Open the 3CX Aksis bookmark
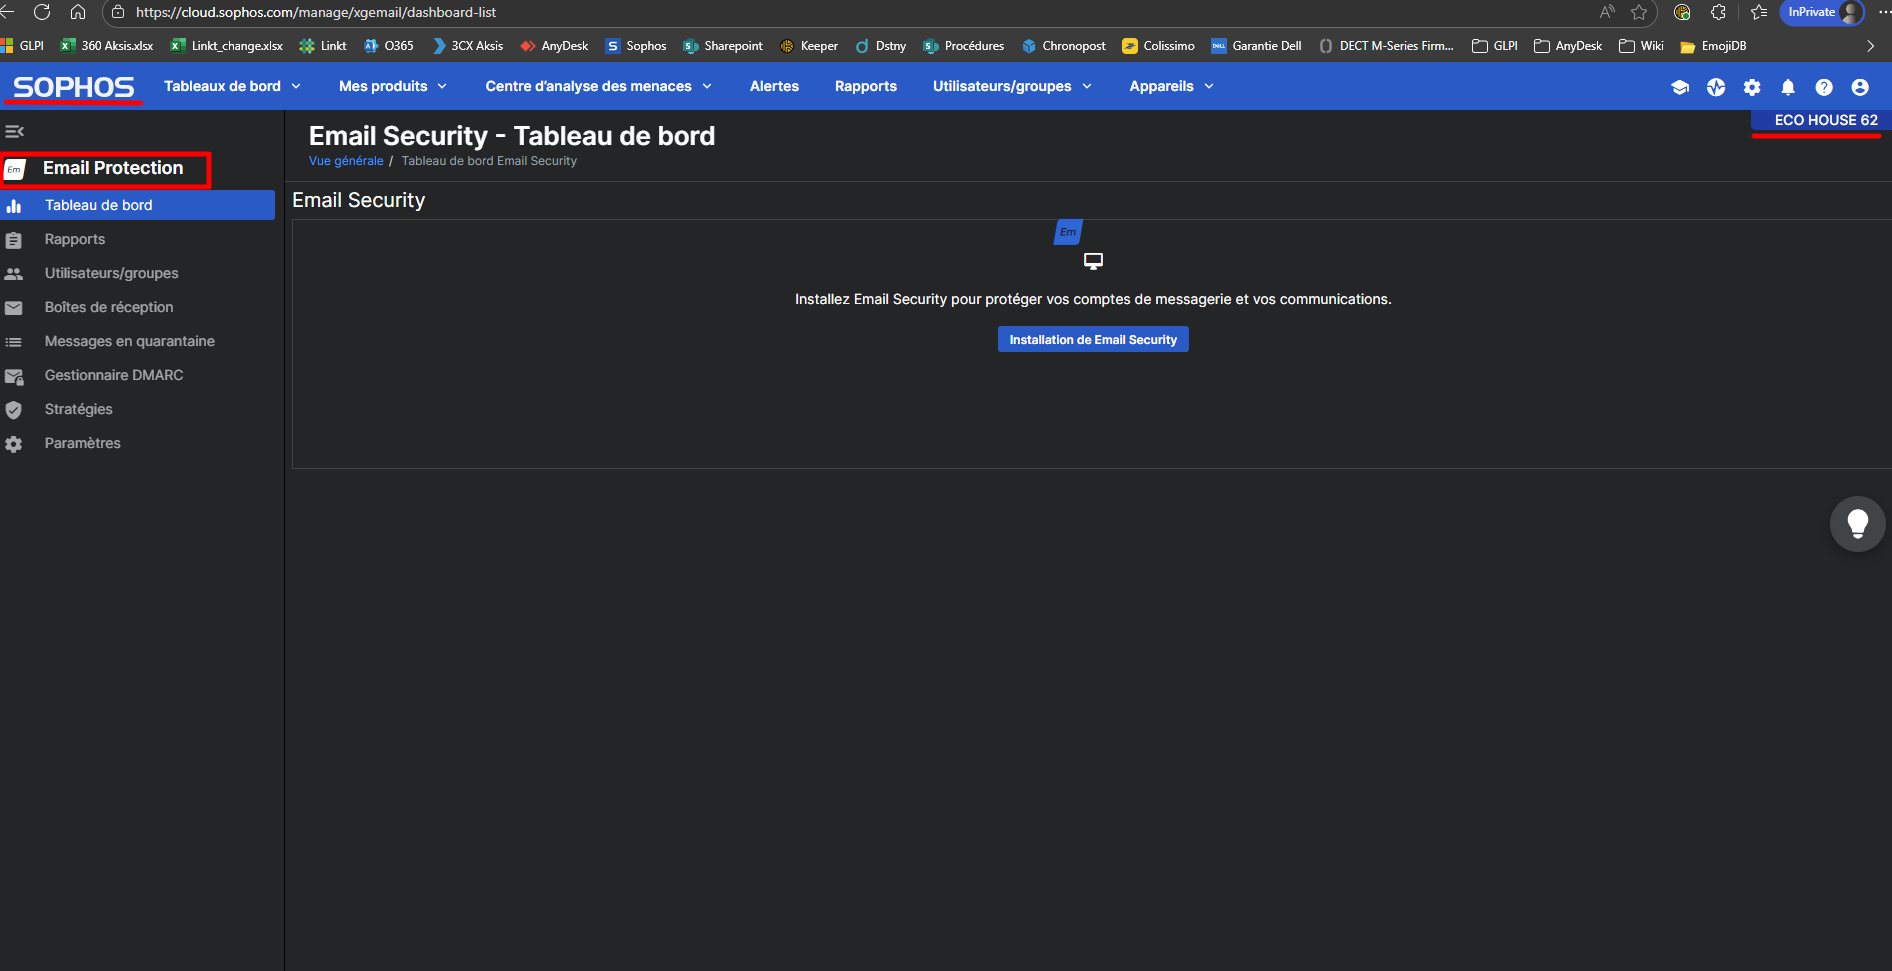This screenshot has width=1892, height=971. pyautogui.click(x=467, y=46)
